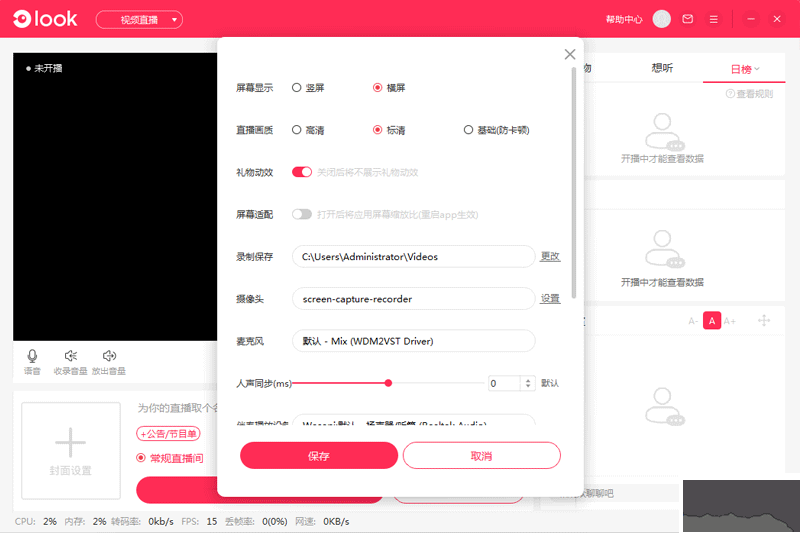The image size is (800, 533).
Task: Open 麦克风 microphone device dropdown
Action: point(413,341)
